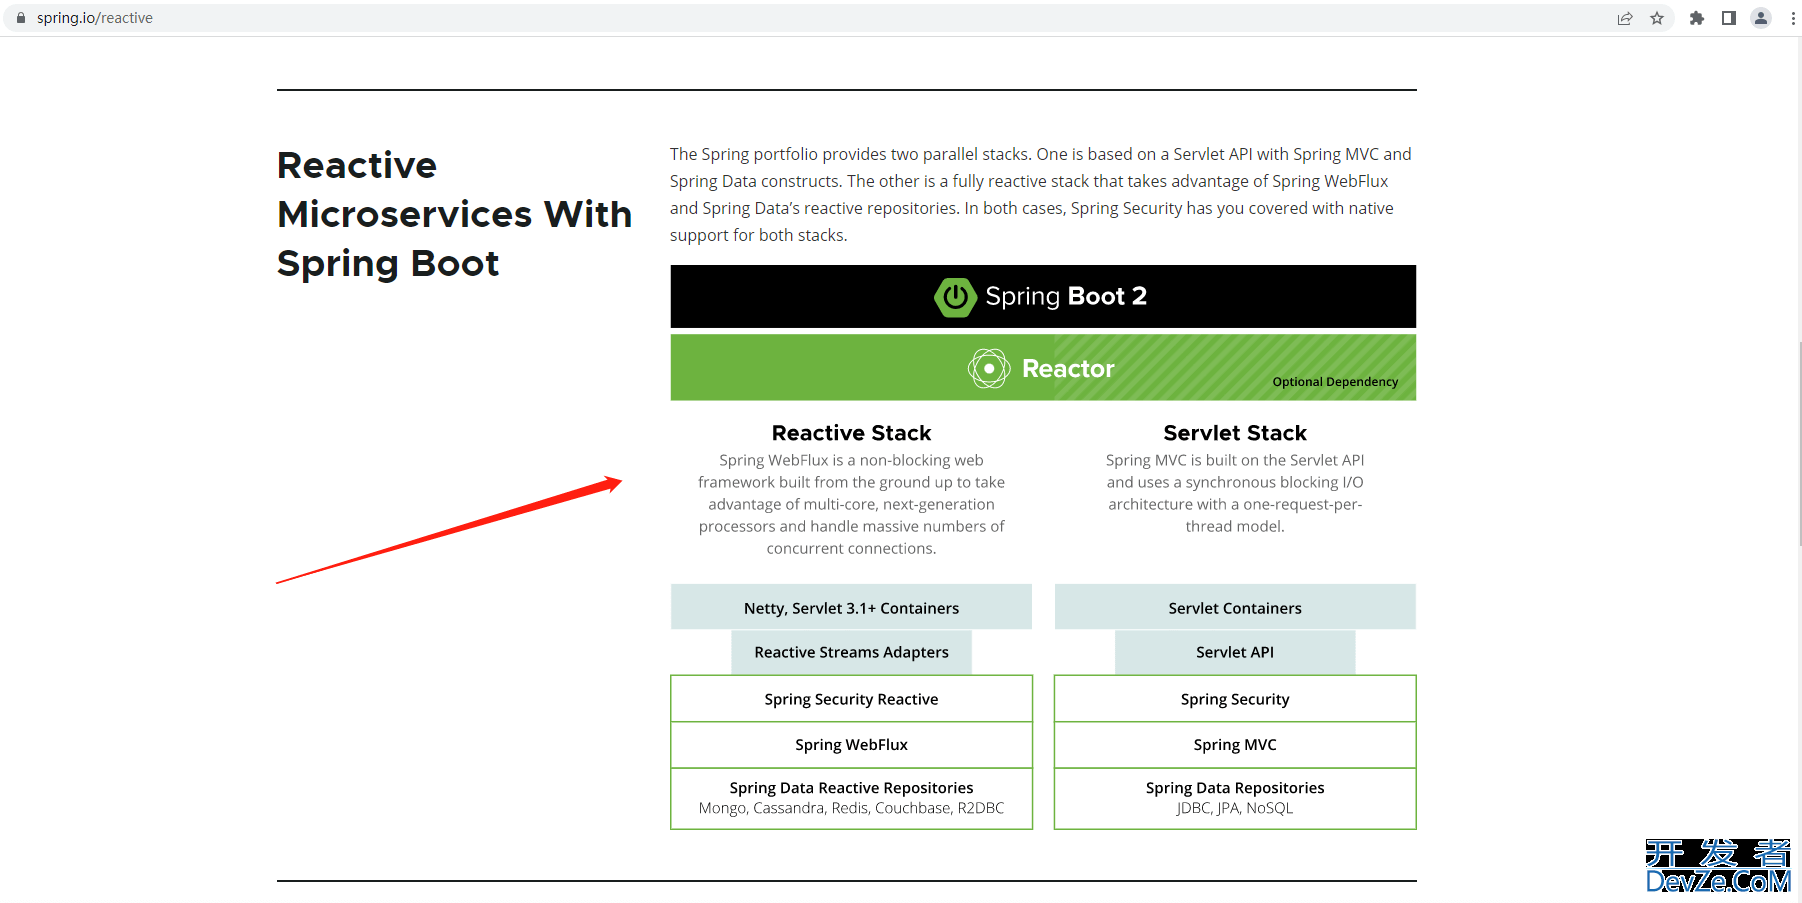Click the Spring WebFlux non-blocking description paragraph
The image size is (1802, 903).
coord(851,504)
